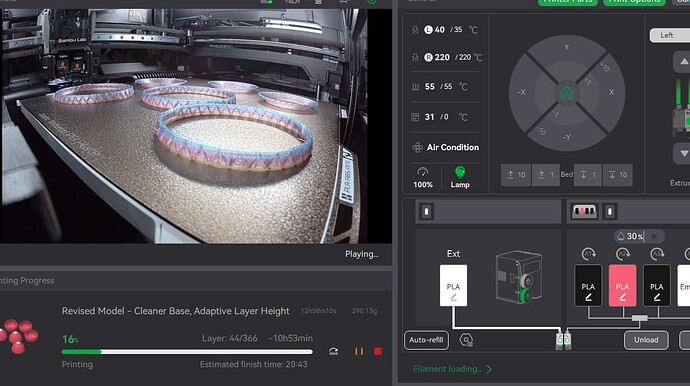The image size is (690, 386).
Task: Lower the bed by 10
Action: pyautogui.click(x=618, y=175)
